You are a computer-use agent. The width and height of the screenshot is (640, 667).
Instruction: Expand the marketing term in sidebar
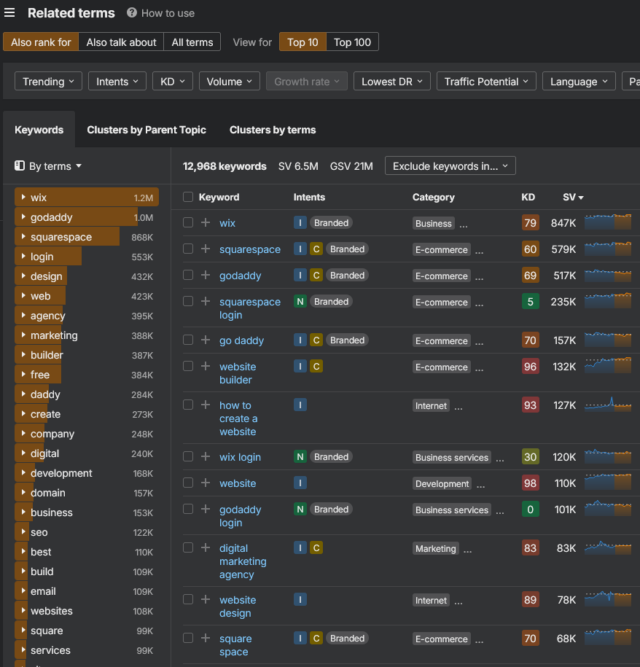(23, 335)
